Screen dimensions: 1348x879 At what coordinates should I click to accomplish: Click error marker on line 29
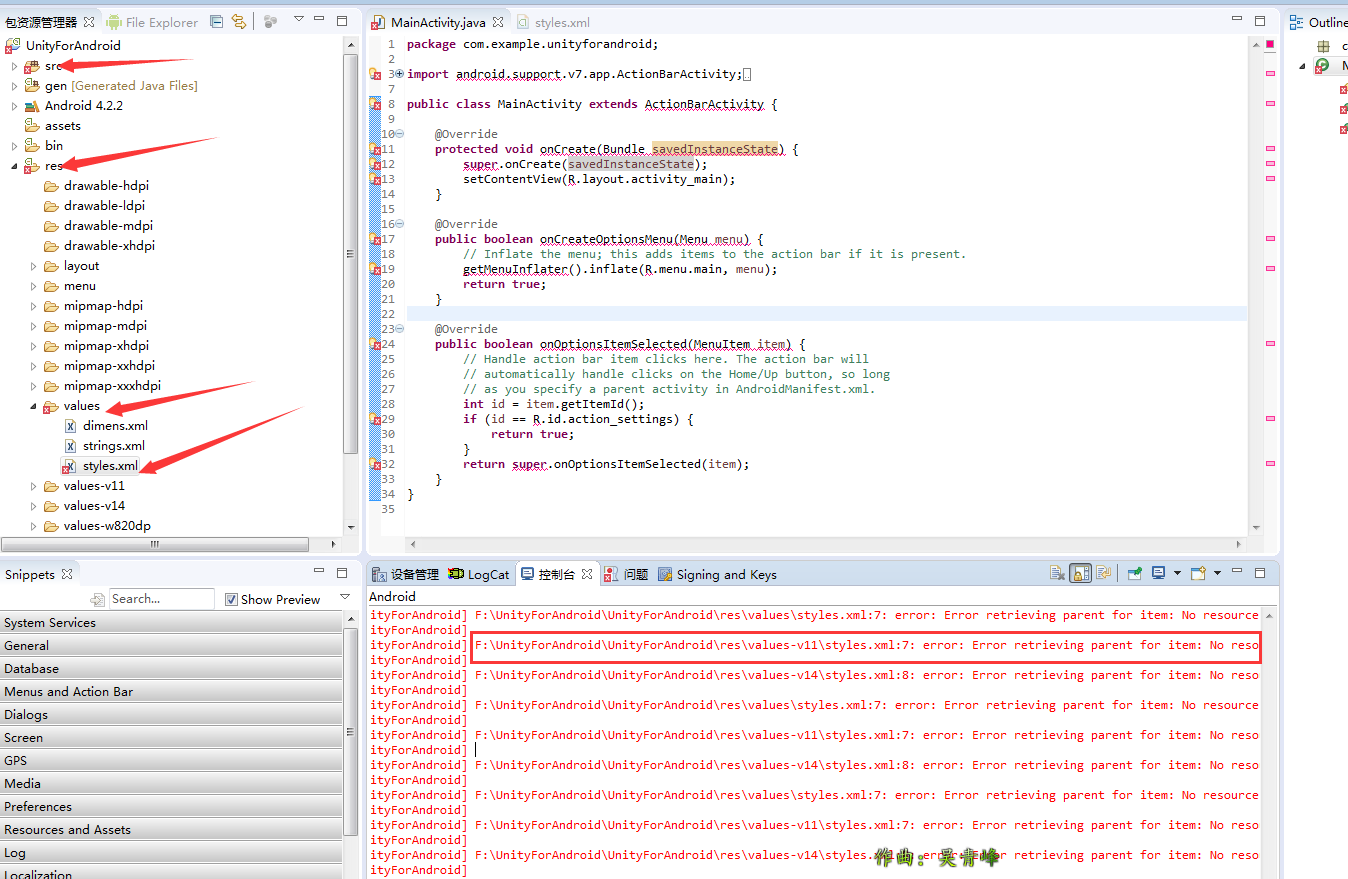click(376, 419)
